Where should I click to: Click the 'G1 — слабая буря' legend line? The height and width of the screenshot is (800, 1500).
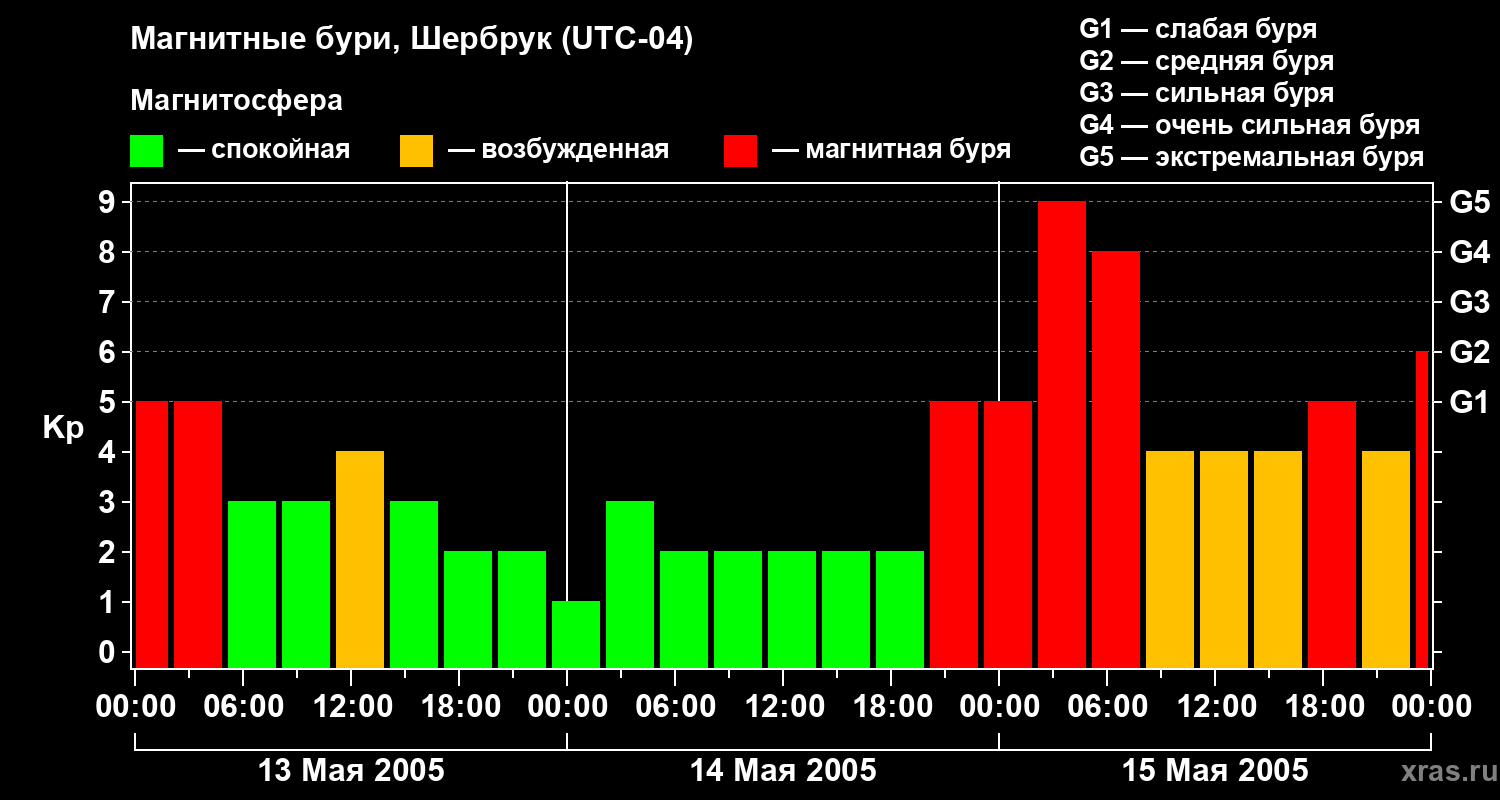click(x=1198, y=29)
